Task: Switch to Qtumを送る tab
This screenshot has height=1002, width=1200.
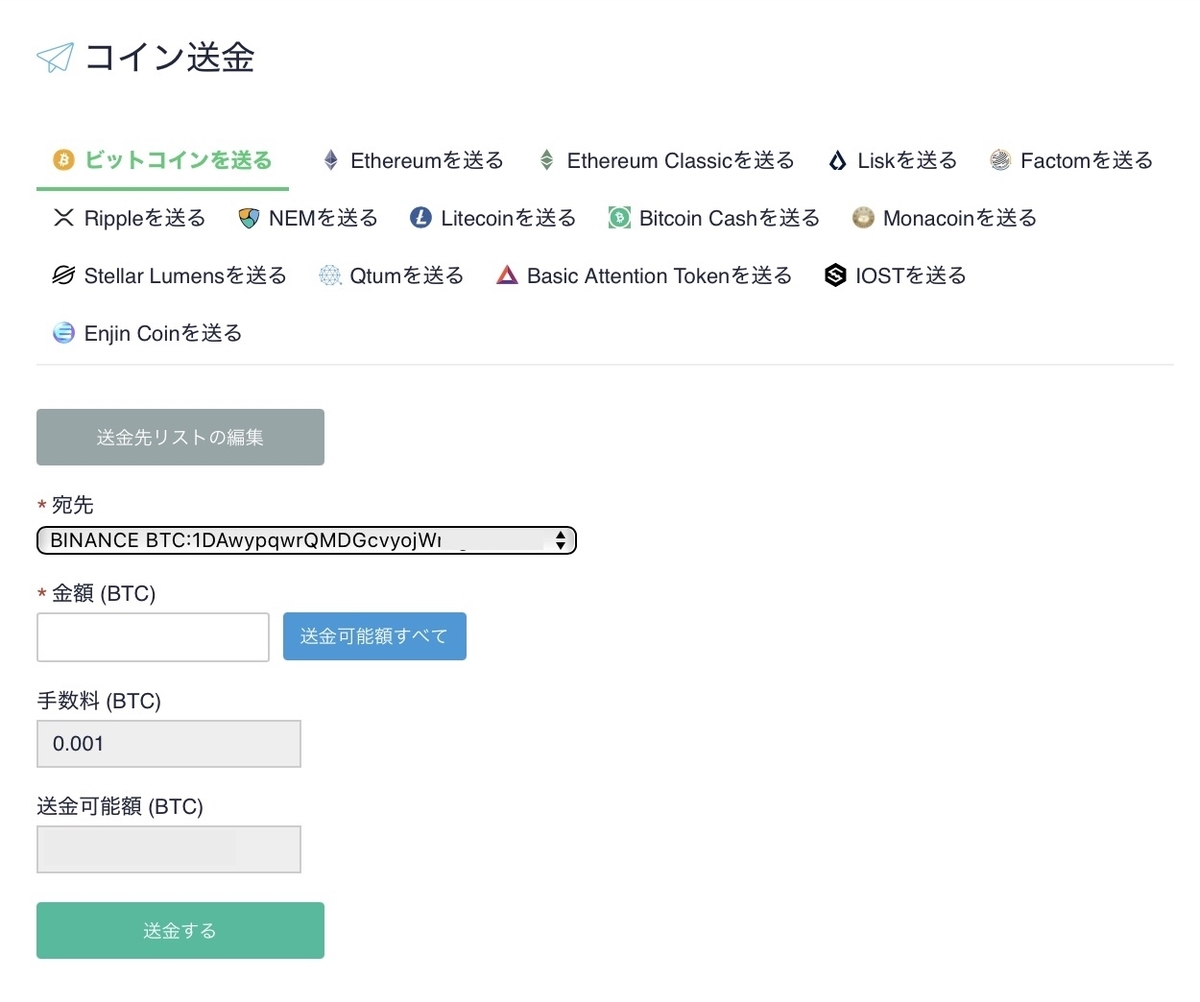Action: [392, 275]
